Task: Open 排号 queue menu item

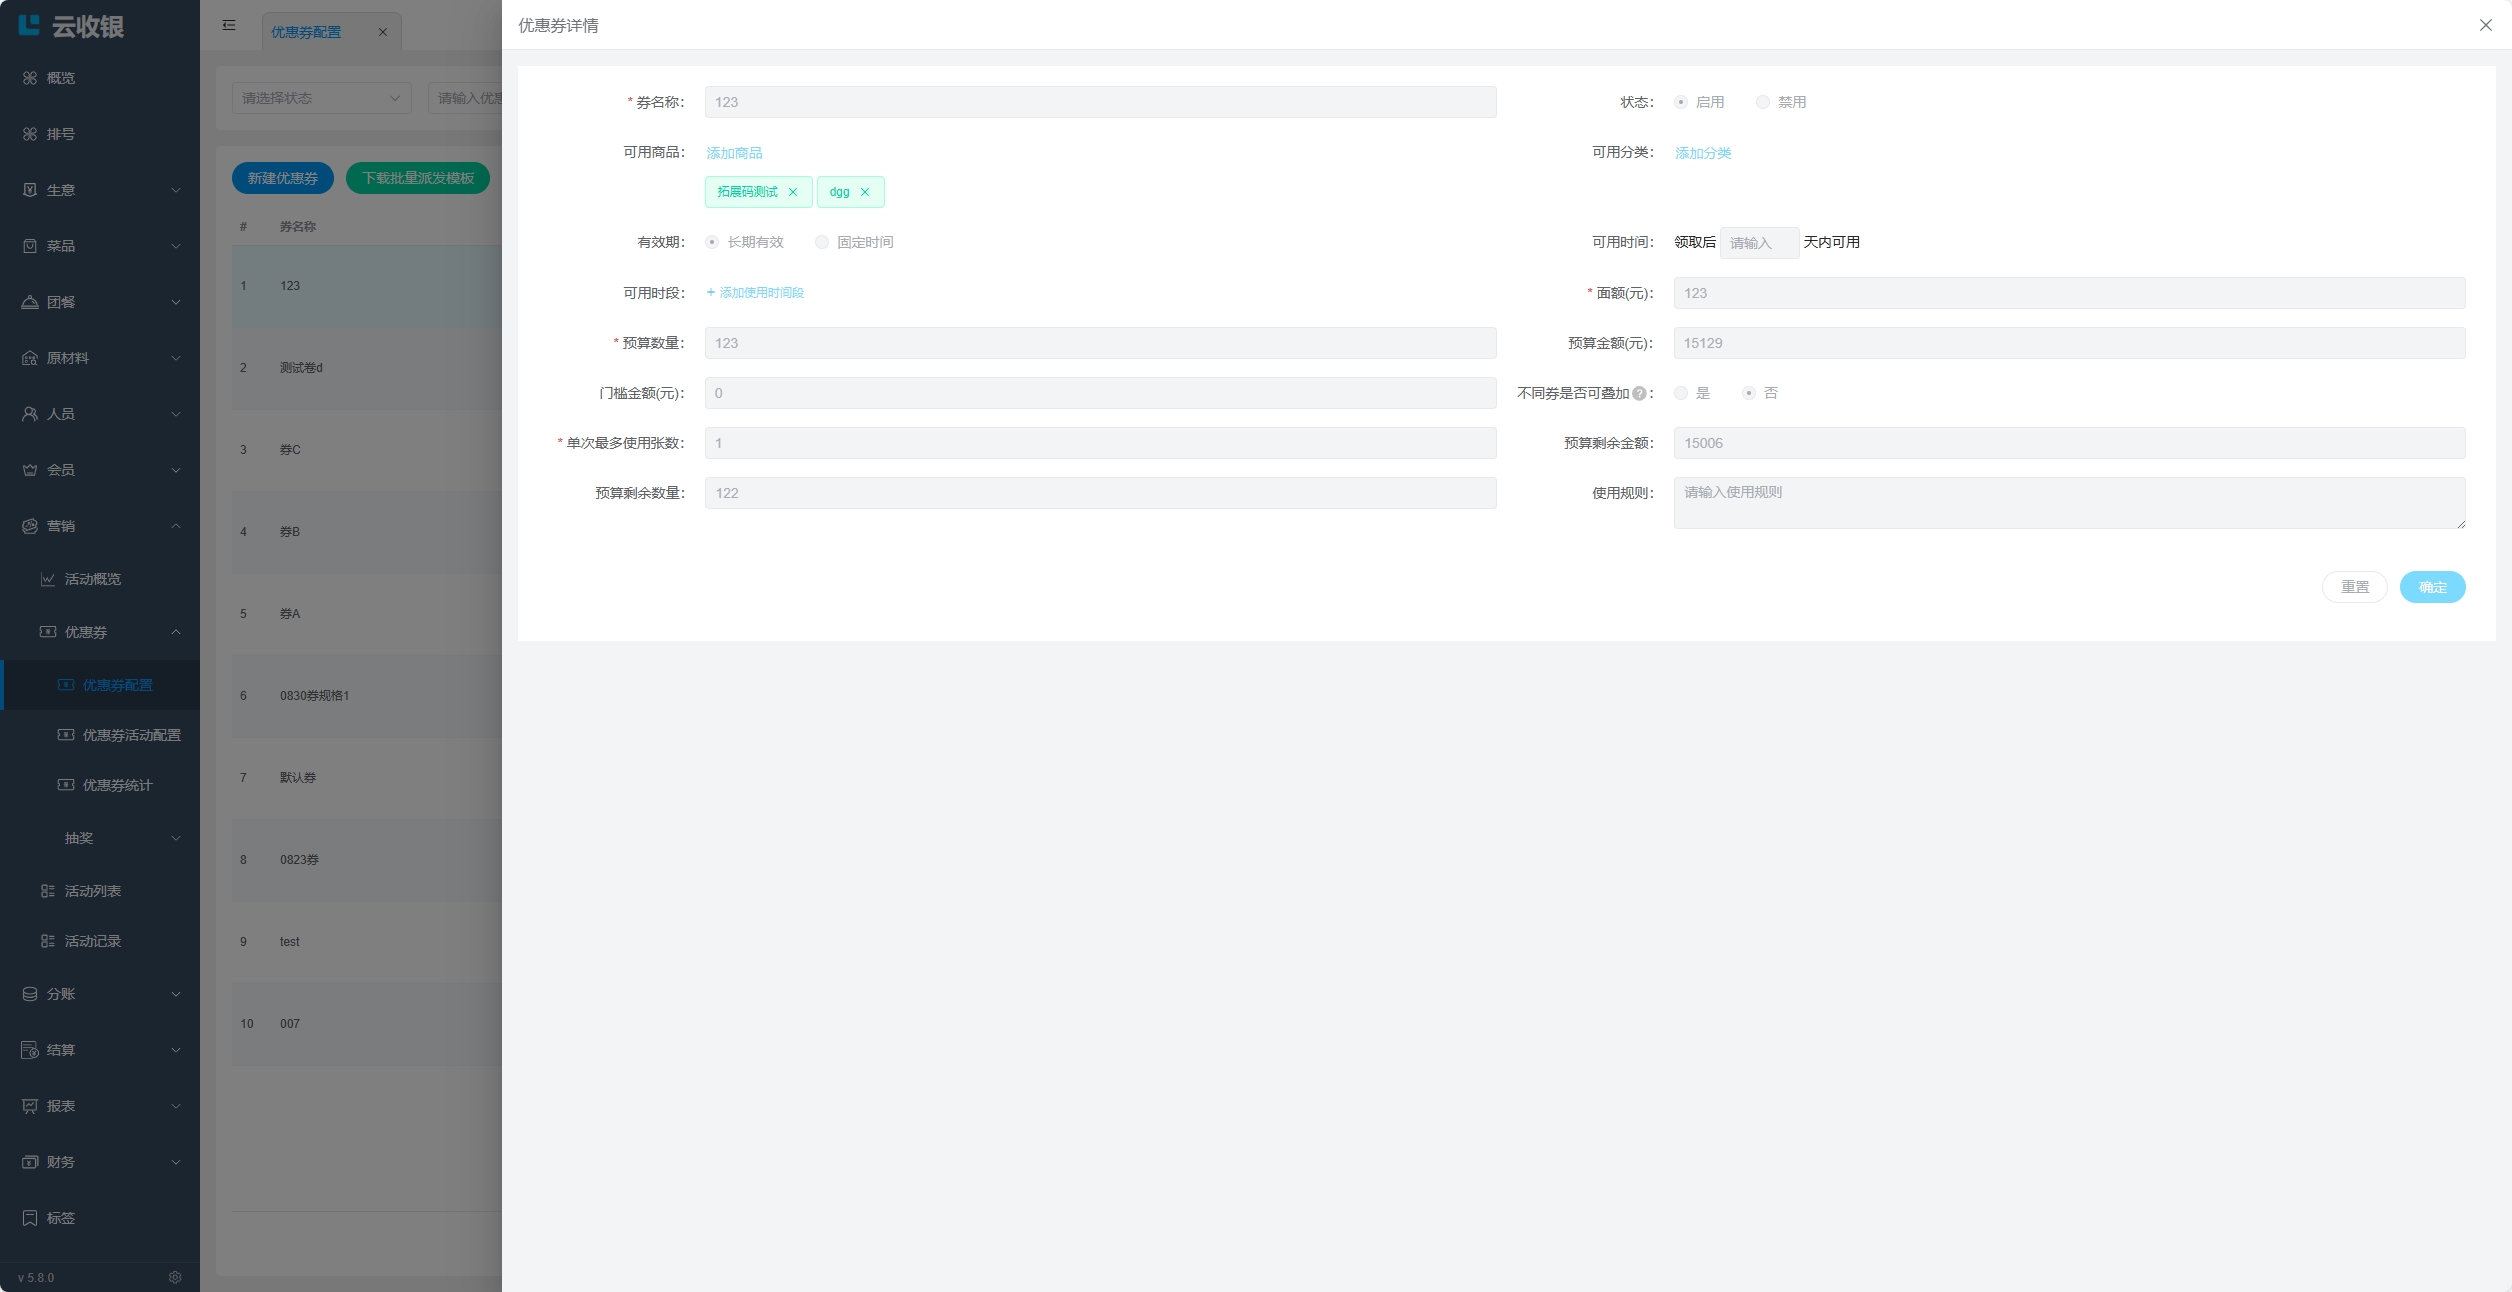Action: [x=60, y=134]
